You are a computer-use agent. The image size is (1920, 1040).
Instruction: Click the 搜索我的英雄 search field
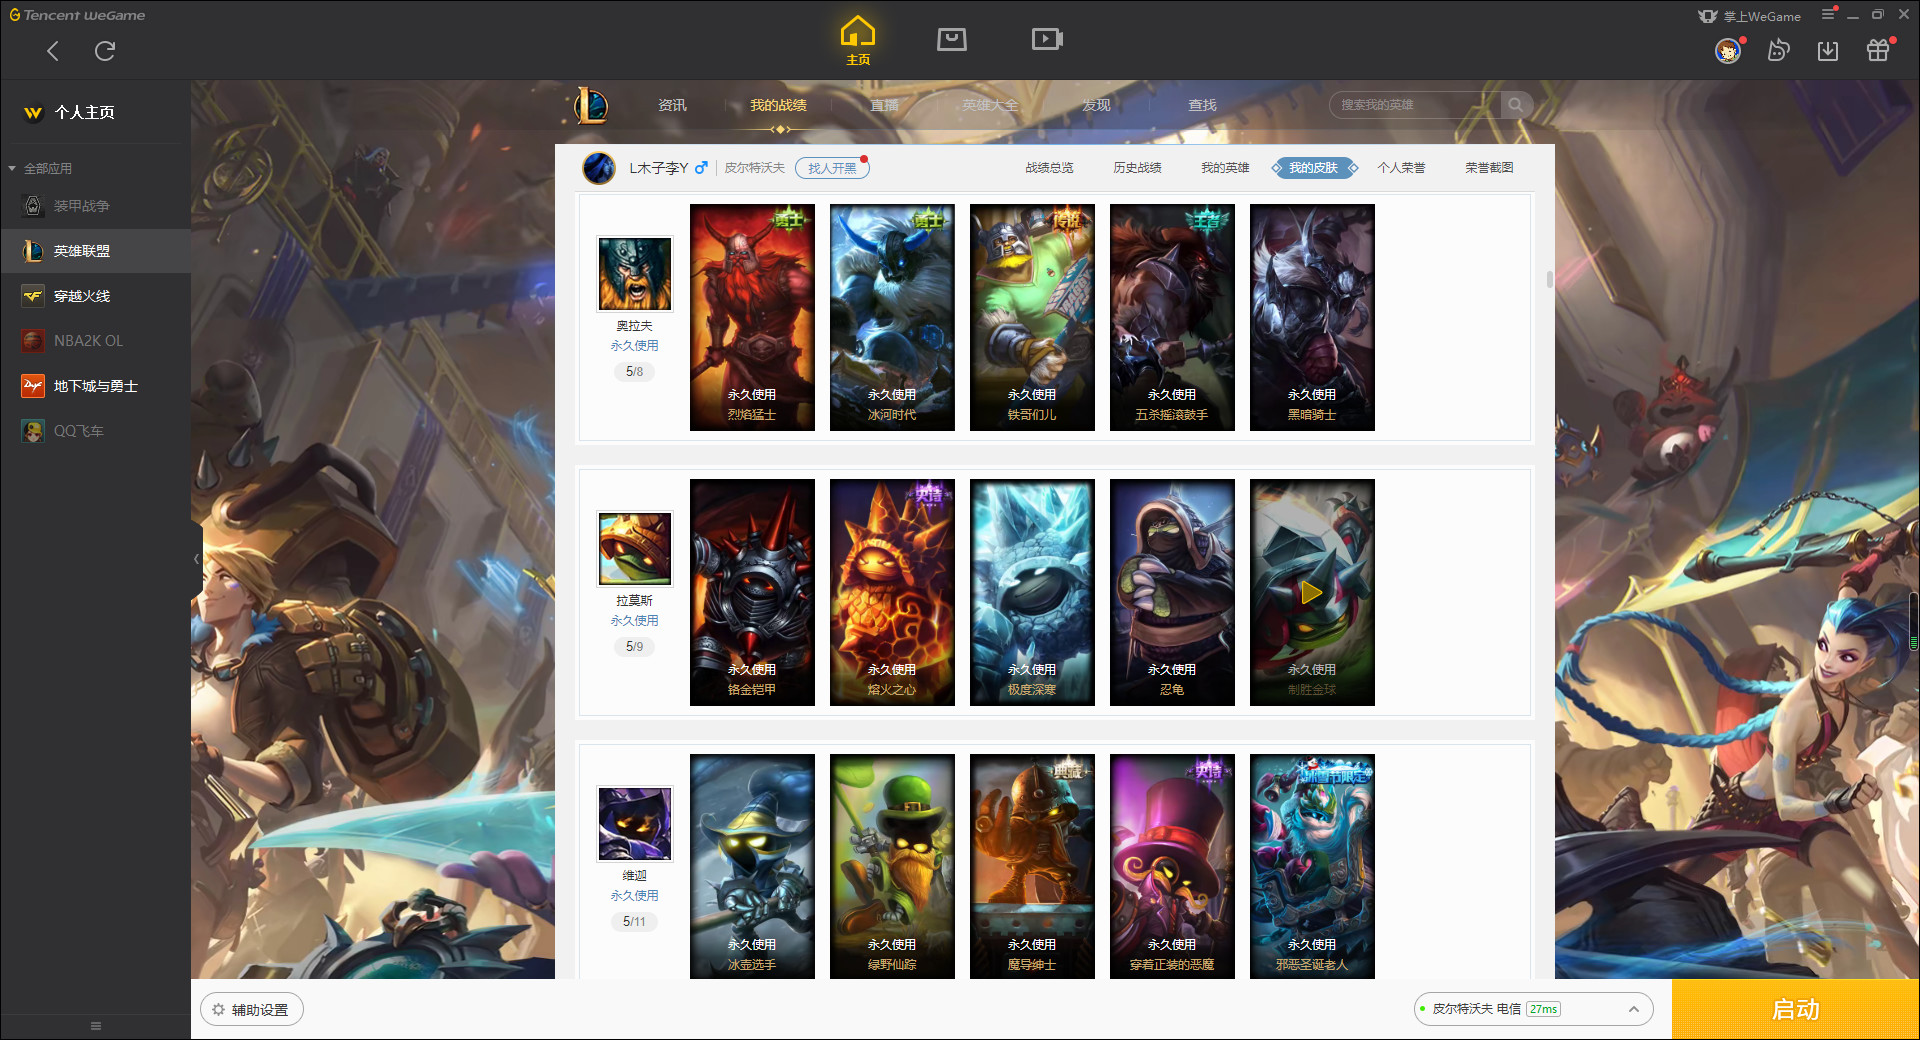[1415, 105]
